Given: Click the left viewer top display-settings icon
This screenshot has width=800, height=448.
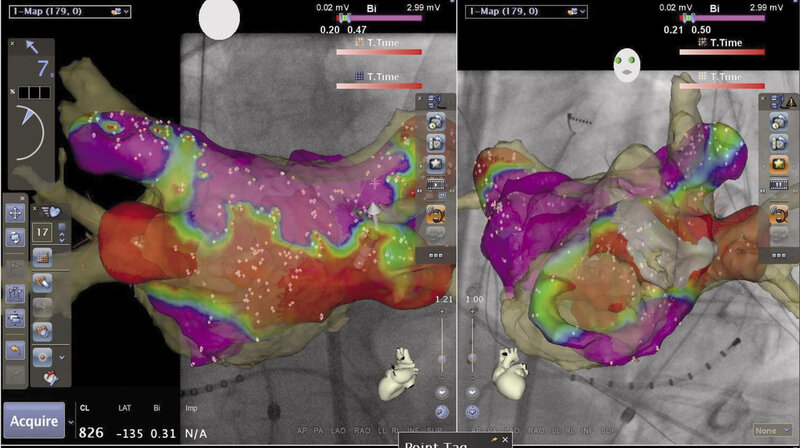Looking at the screenshot, I should click(435, 102).
